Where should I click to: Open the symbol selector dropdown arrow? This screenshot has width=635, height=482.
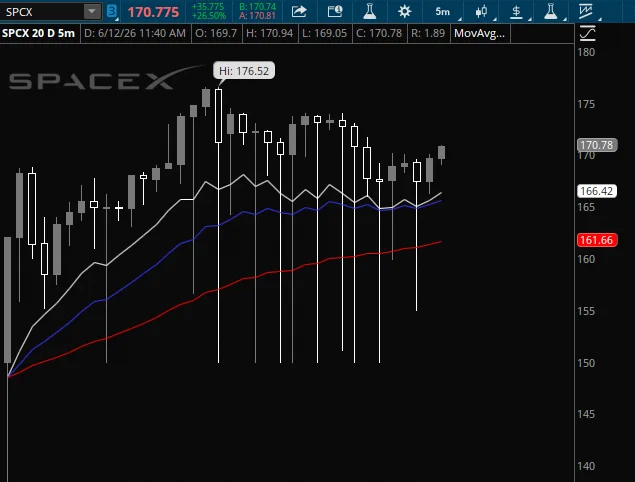[x=92, y=12]
